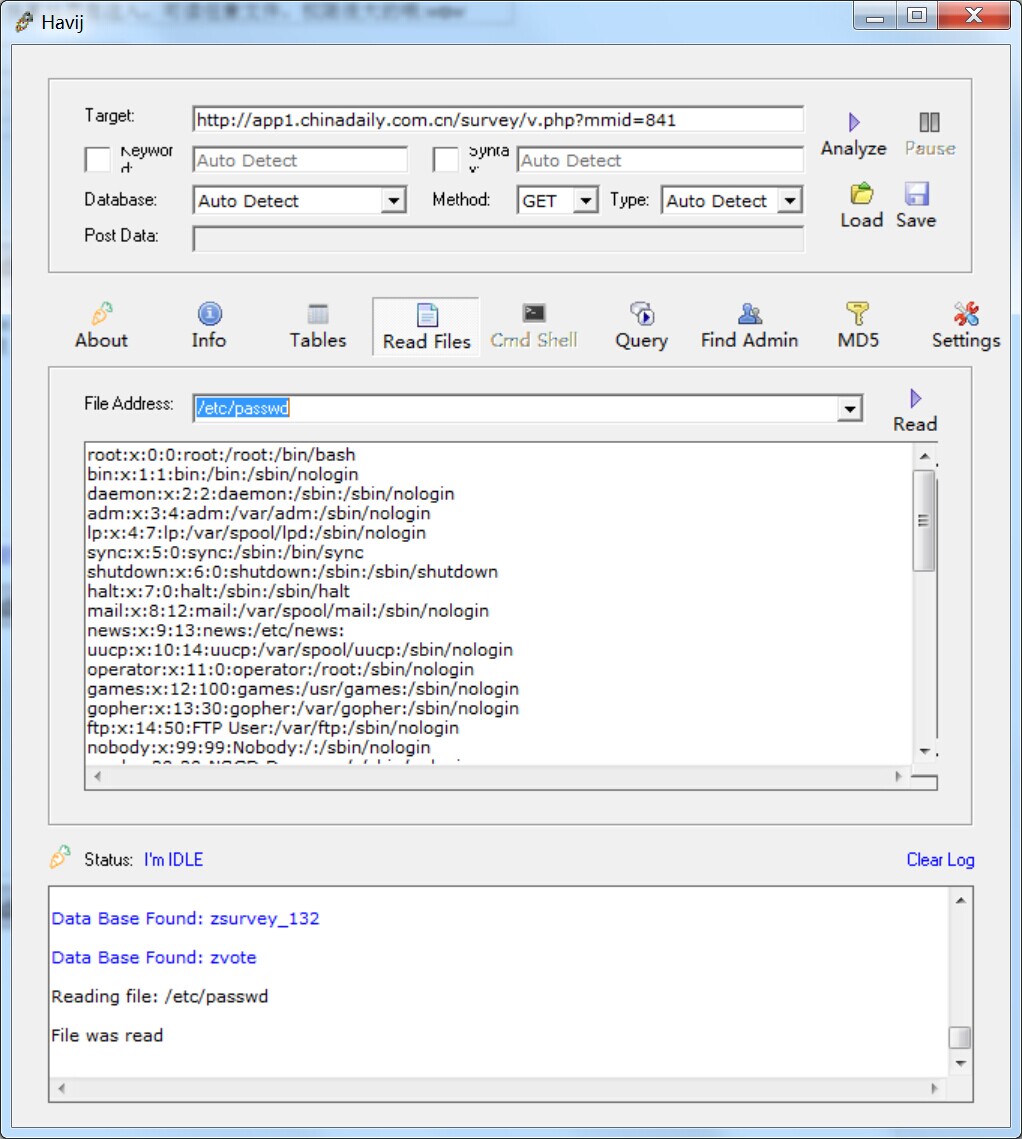
Task: Click the Analyze button label
Action: [854, 149]
